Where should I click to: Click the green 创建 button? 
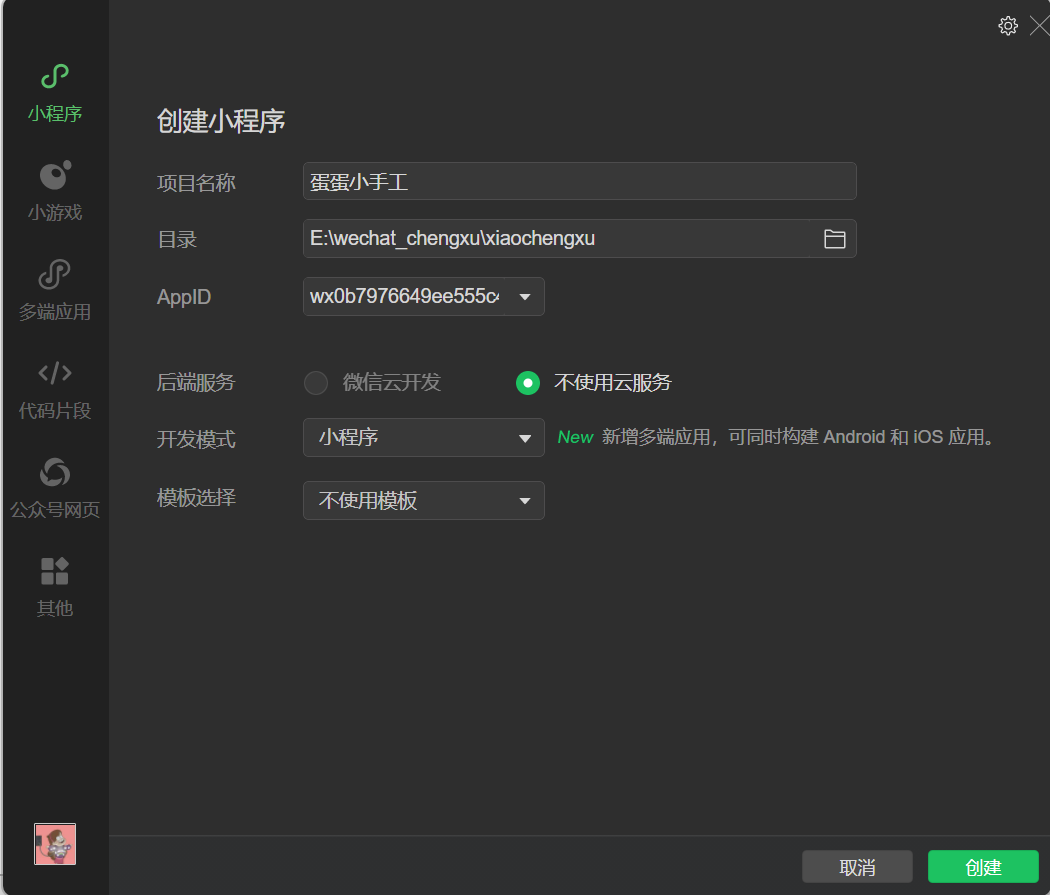coord(983,867)
